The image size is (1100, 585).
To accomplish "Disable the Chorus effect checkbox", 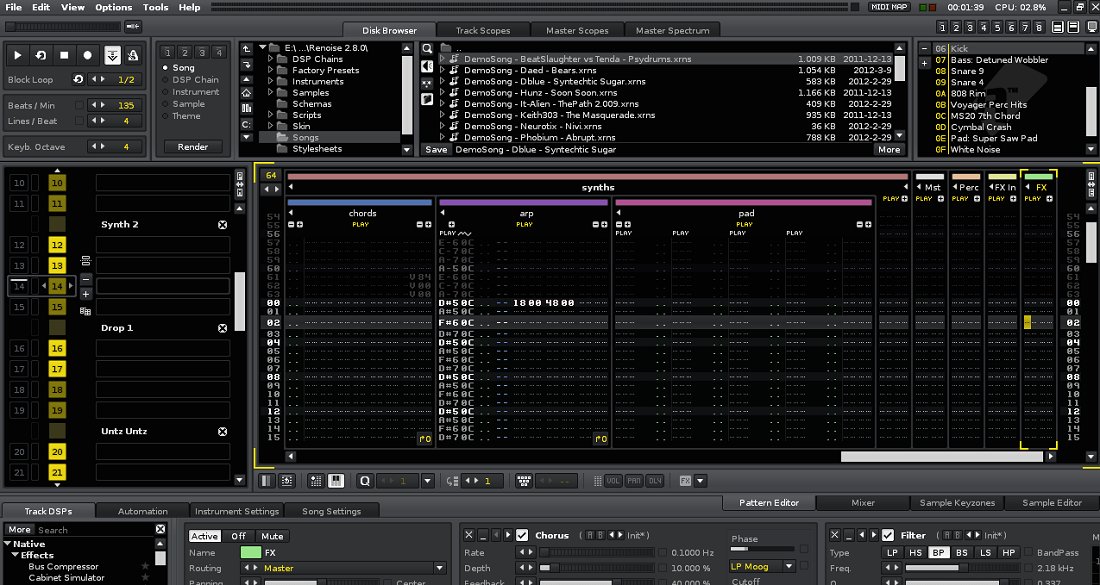I will click(x=522, y=535).
